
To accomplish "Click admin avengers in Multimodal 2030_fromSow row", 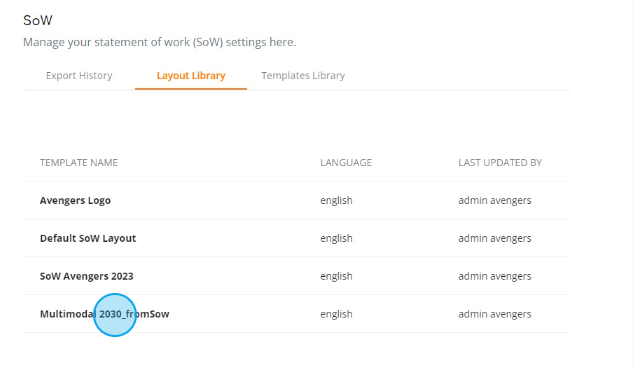I will pos(494,314).
